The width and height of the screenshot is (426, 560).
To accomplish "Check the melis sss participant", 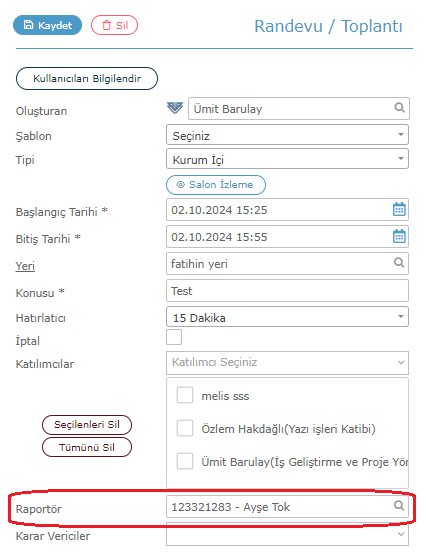I will (185, 395).
